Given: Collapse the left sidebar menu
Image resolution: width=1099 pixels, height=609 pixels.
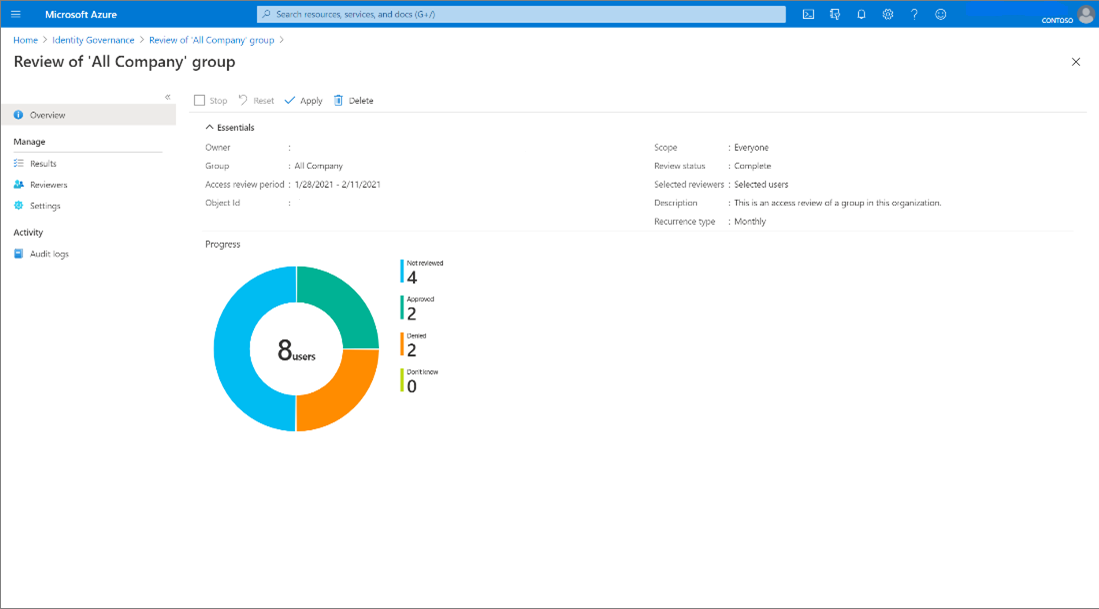Looking at the screenshot, I should point(168,97).
